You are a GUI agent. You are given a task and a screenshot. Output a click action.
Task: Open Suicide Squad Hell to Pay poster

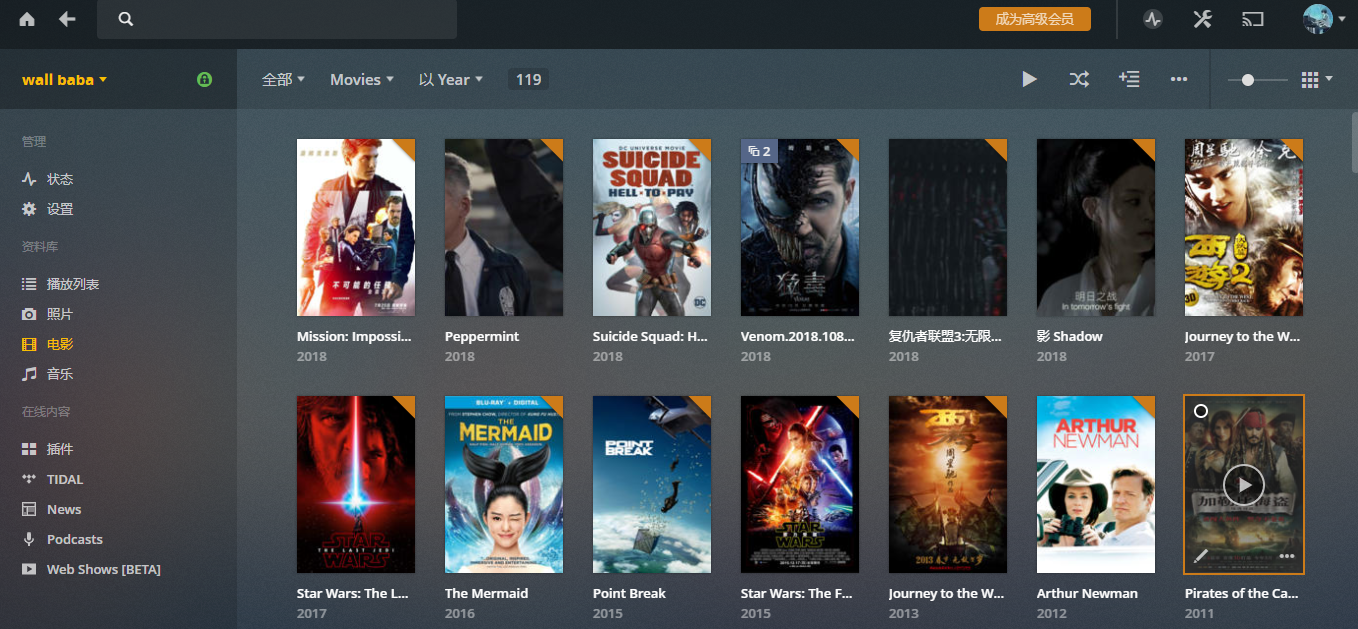tap(652, 227)
